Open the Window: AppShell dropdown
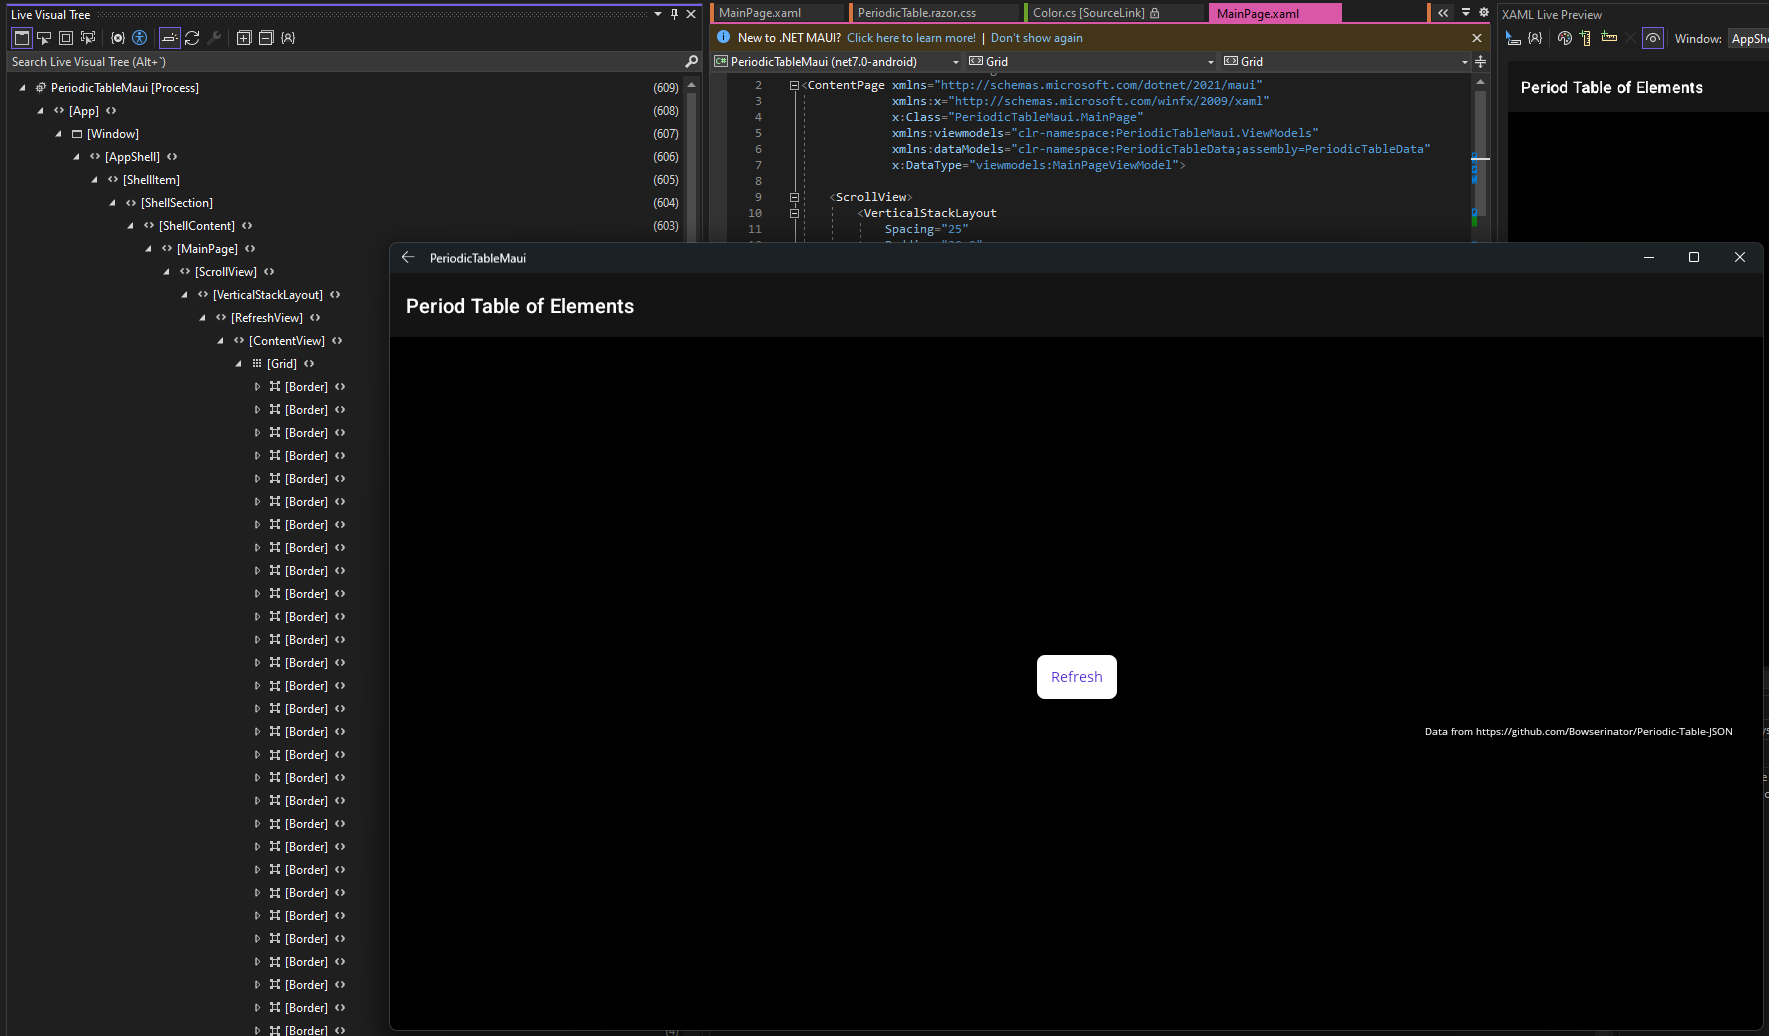The image size is (1769, 1036). [x=1752, y=39]
